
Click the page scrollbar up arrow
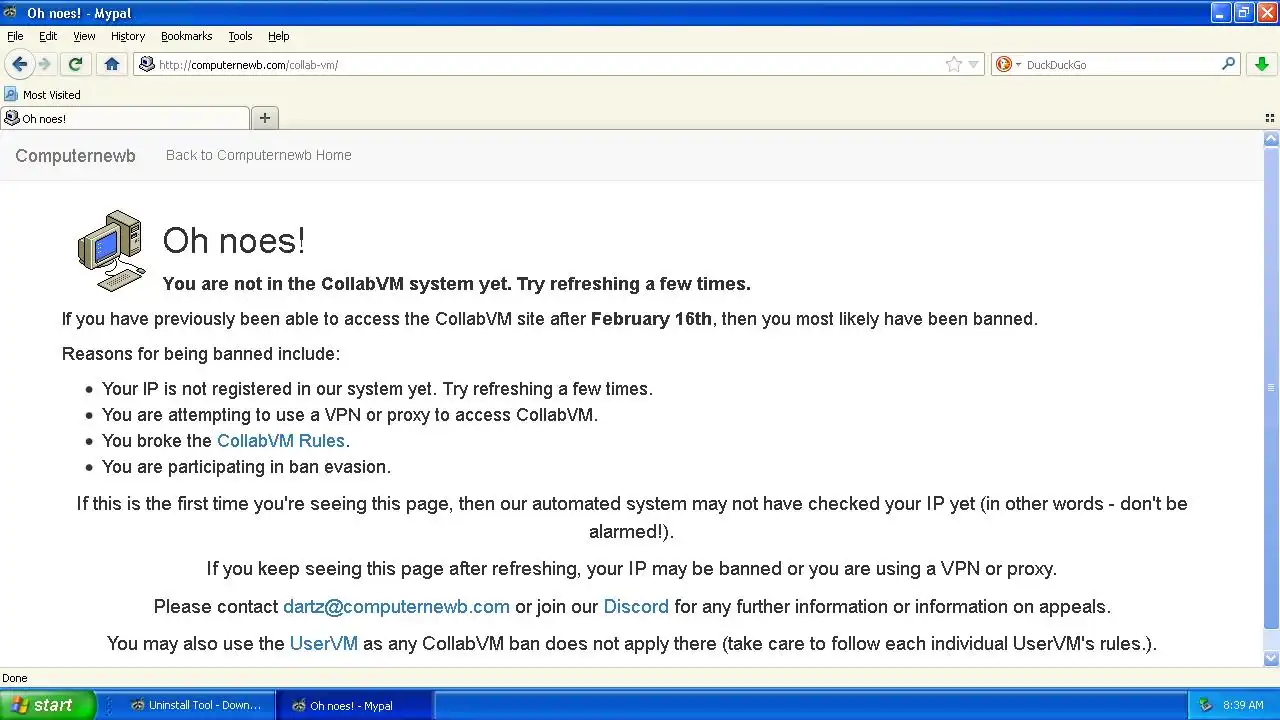pyautogui.click(x=1272, y=139)
